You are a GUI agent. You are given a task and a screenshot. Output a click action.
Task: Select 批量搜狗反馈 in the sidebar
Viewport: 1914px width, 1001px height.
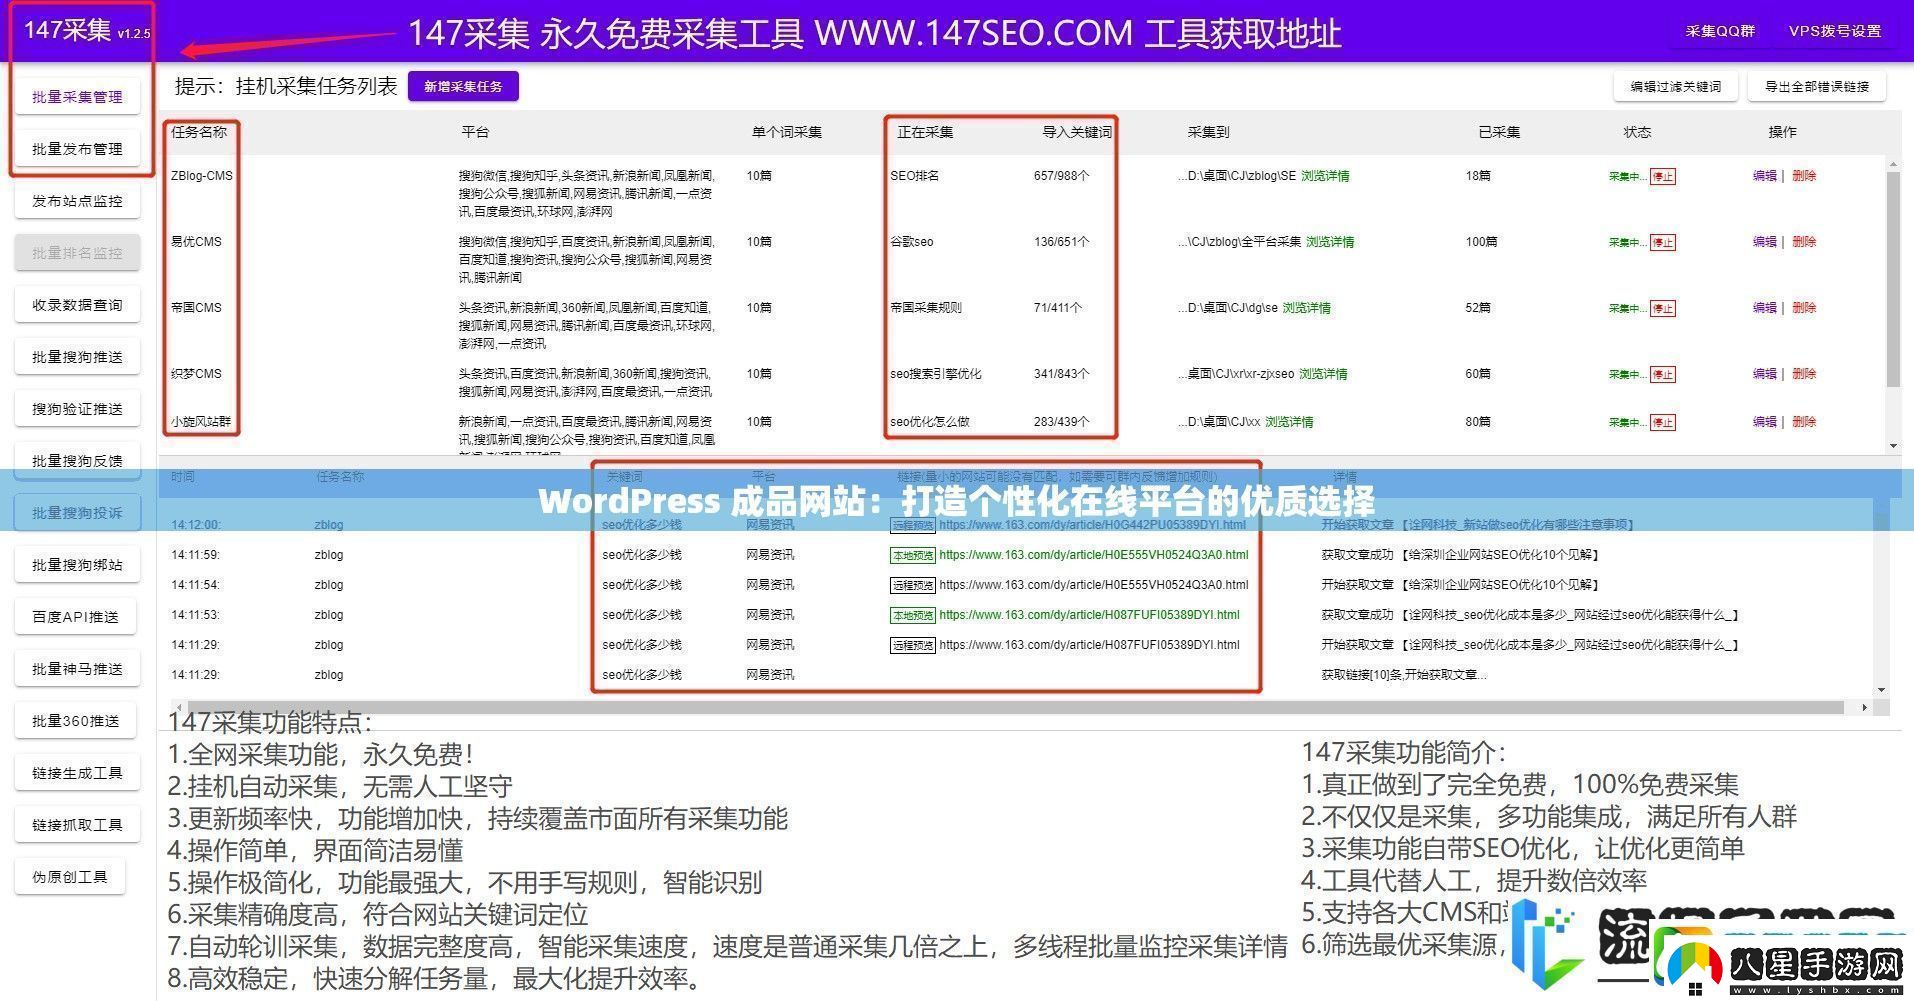pyautogui.click(x=77, y=461)
